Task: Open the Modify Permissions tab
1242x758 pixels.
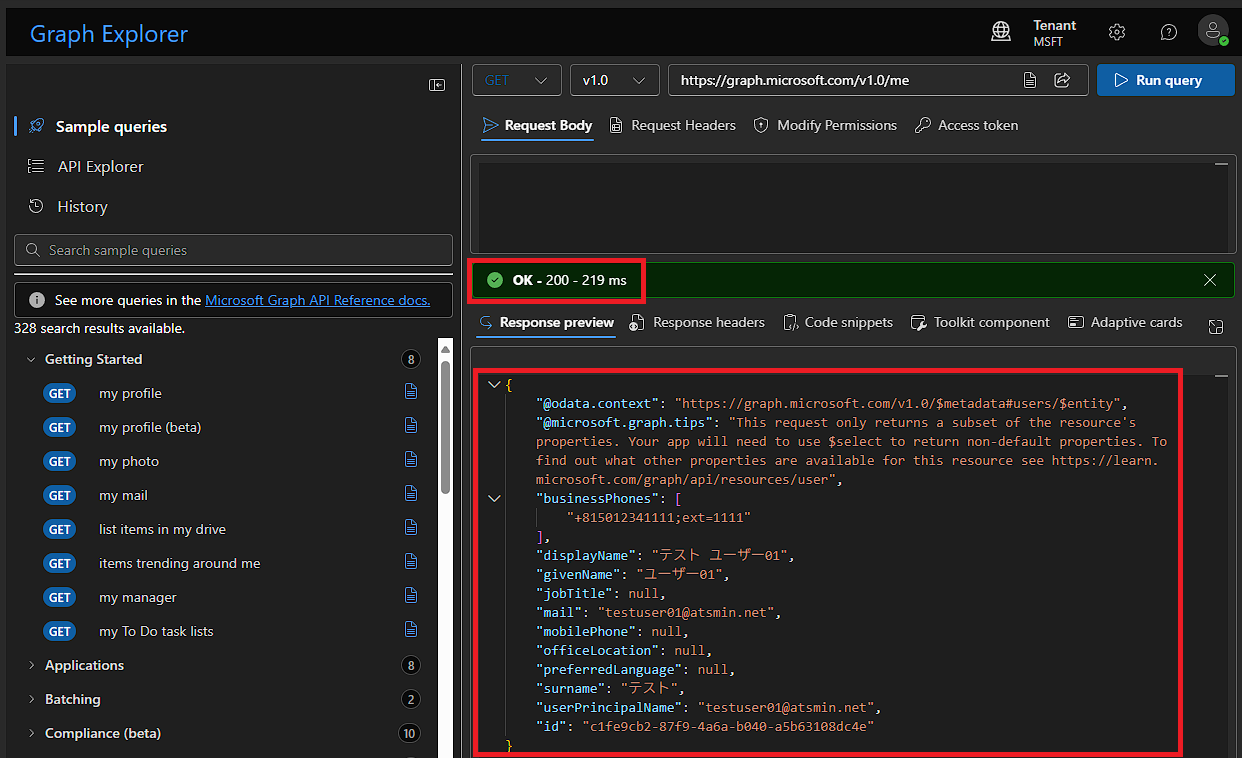Action: 825,125
